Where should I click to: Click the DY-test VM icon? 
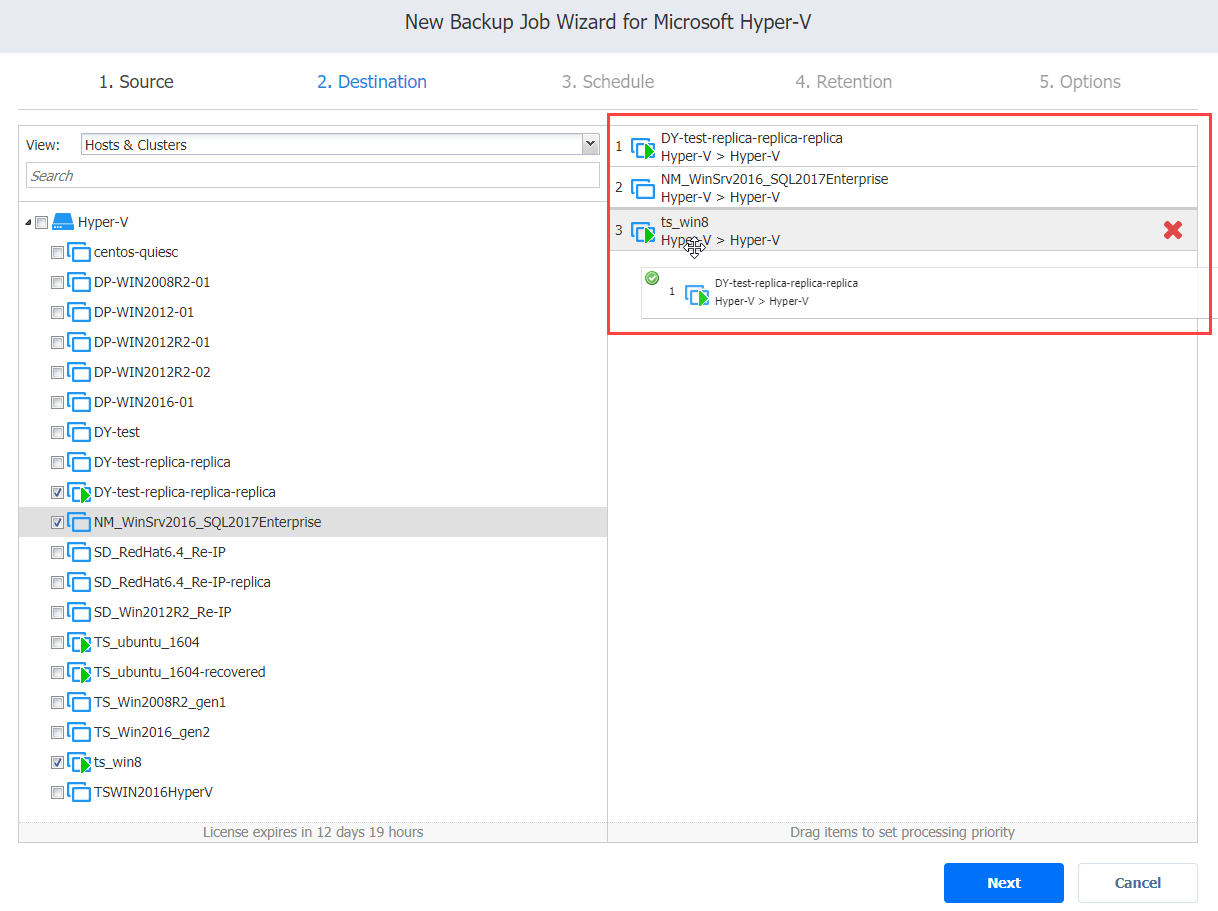[x=79, y=432]
